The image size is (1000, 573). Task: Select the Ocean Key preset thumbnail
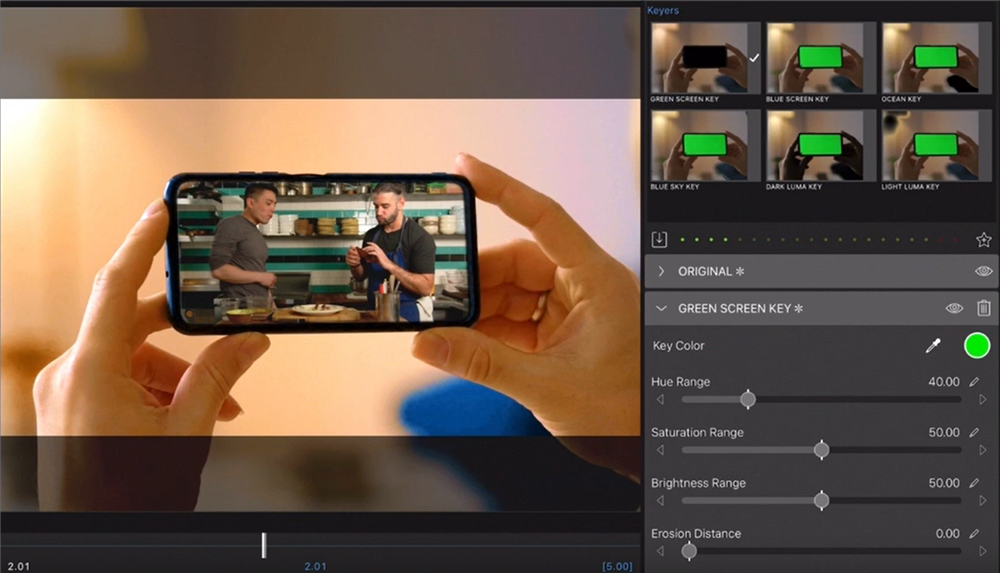click(x=934, y=58)
